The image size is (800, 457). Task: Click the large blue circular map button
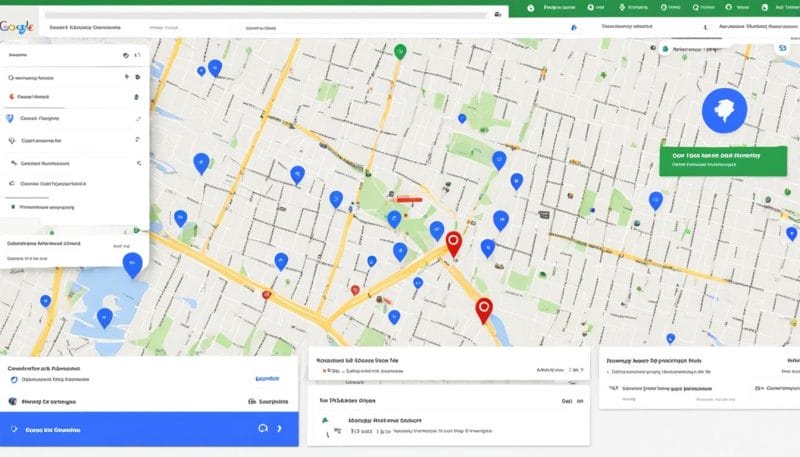tap(724, 110)
